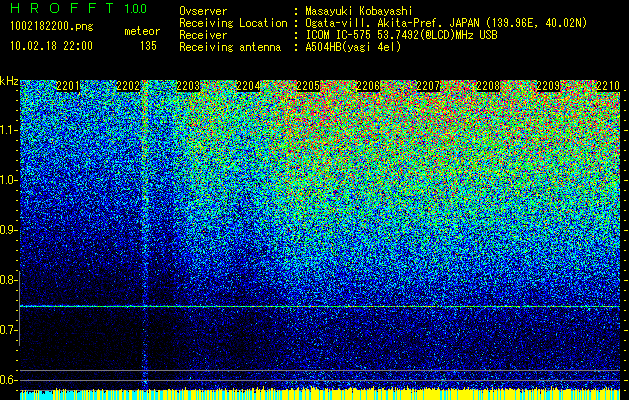Click the 2203 time marker
Image resolution: width=629 pixels, height=400 pixels.
pos(188,86)
